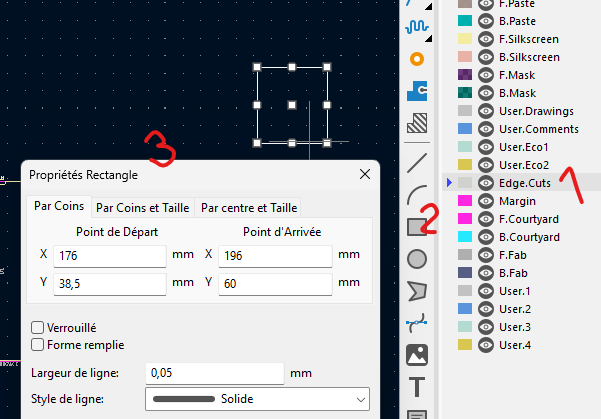Toggle visibility of F.Silkscreen layer
Screen dimensions: 601x419
pyautogui.click(x=486, y=39)
